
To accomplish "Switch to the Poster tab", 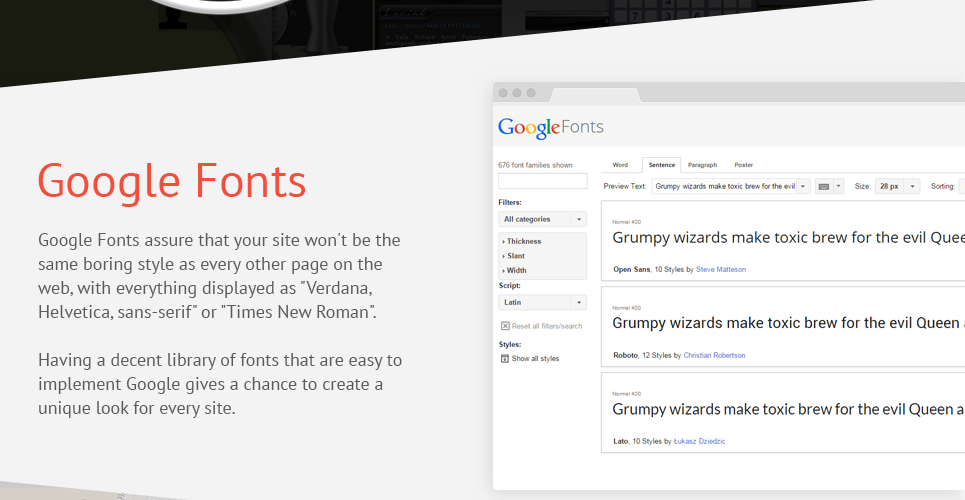I will [743, 165].
